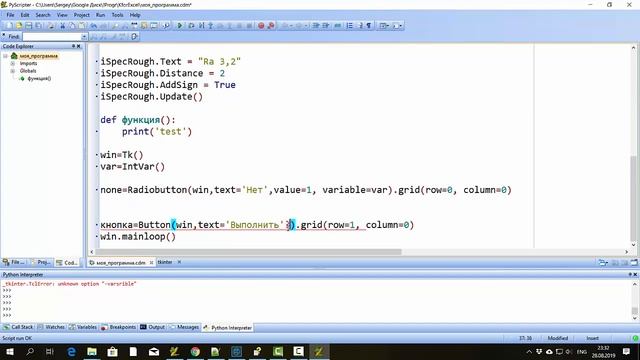Viewport: 640px width, 360px height.
Task: Collapse the моя_программа tree root
Action: (5, 56)
